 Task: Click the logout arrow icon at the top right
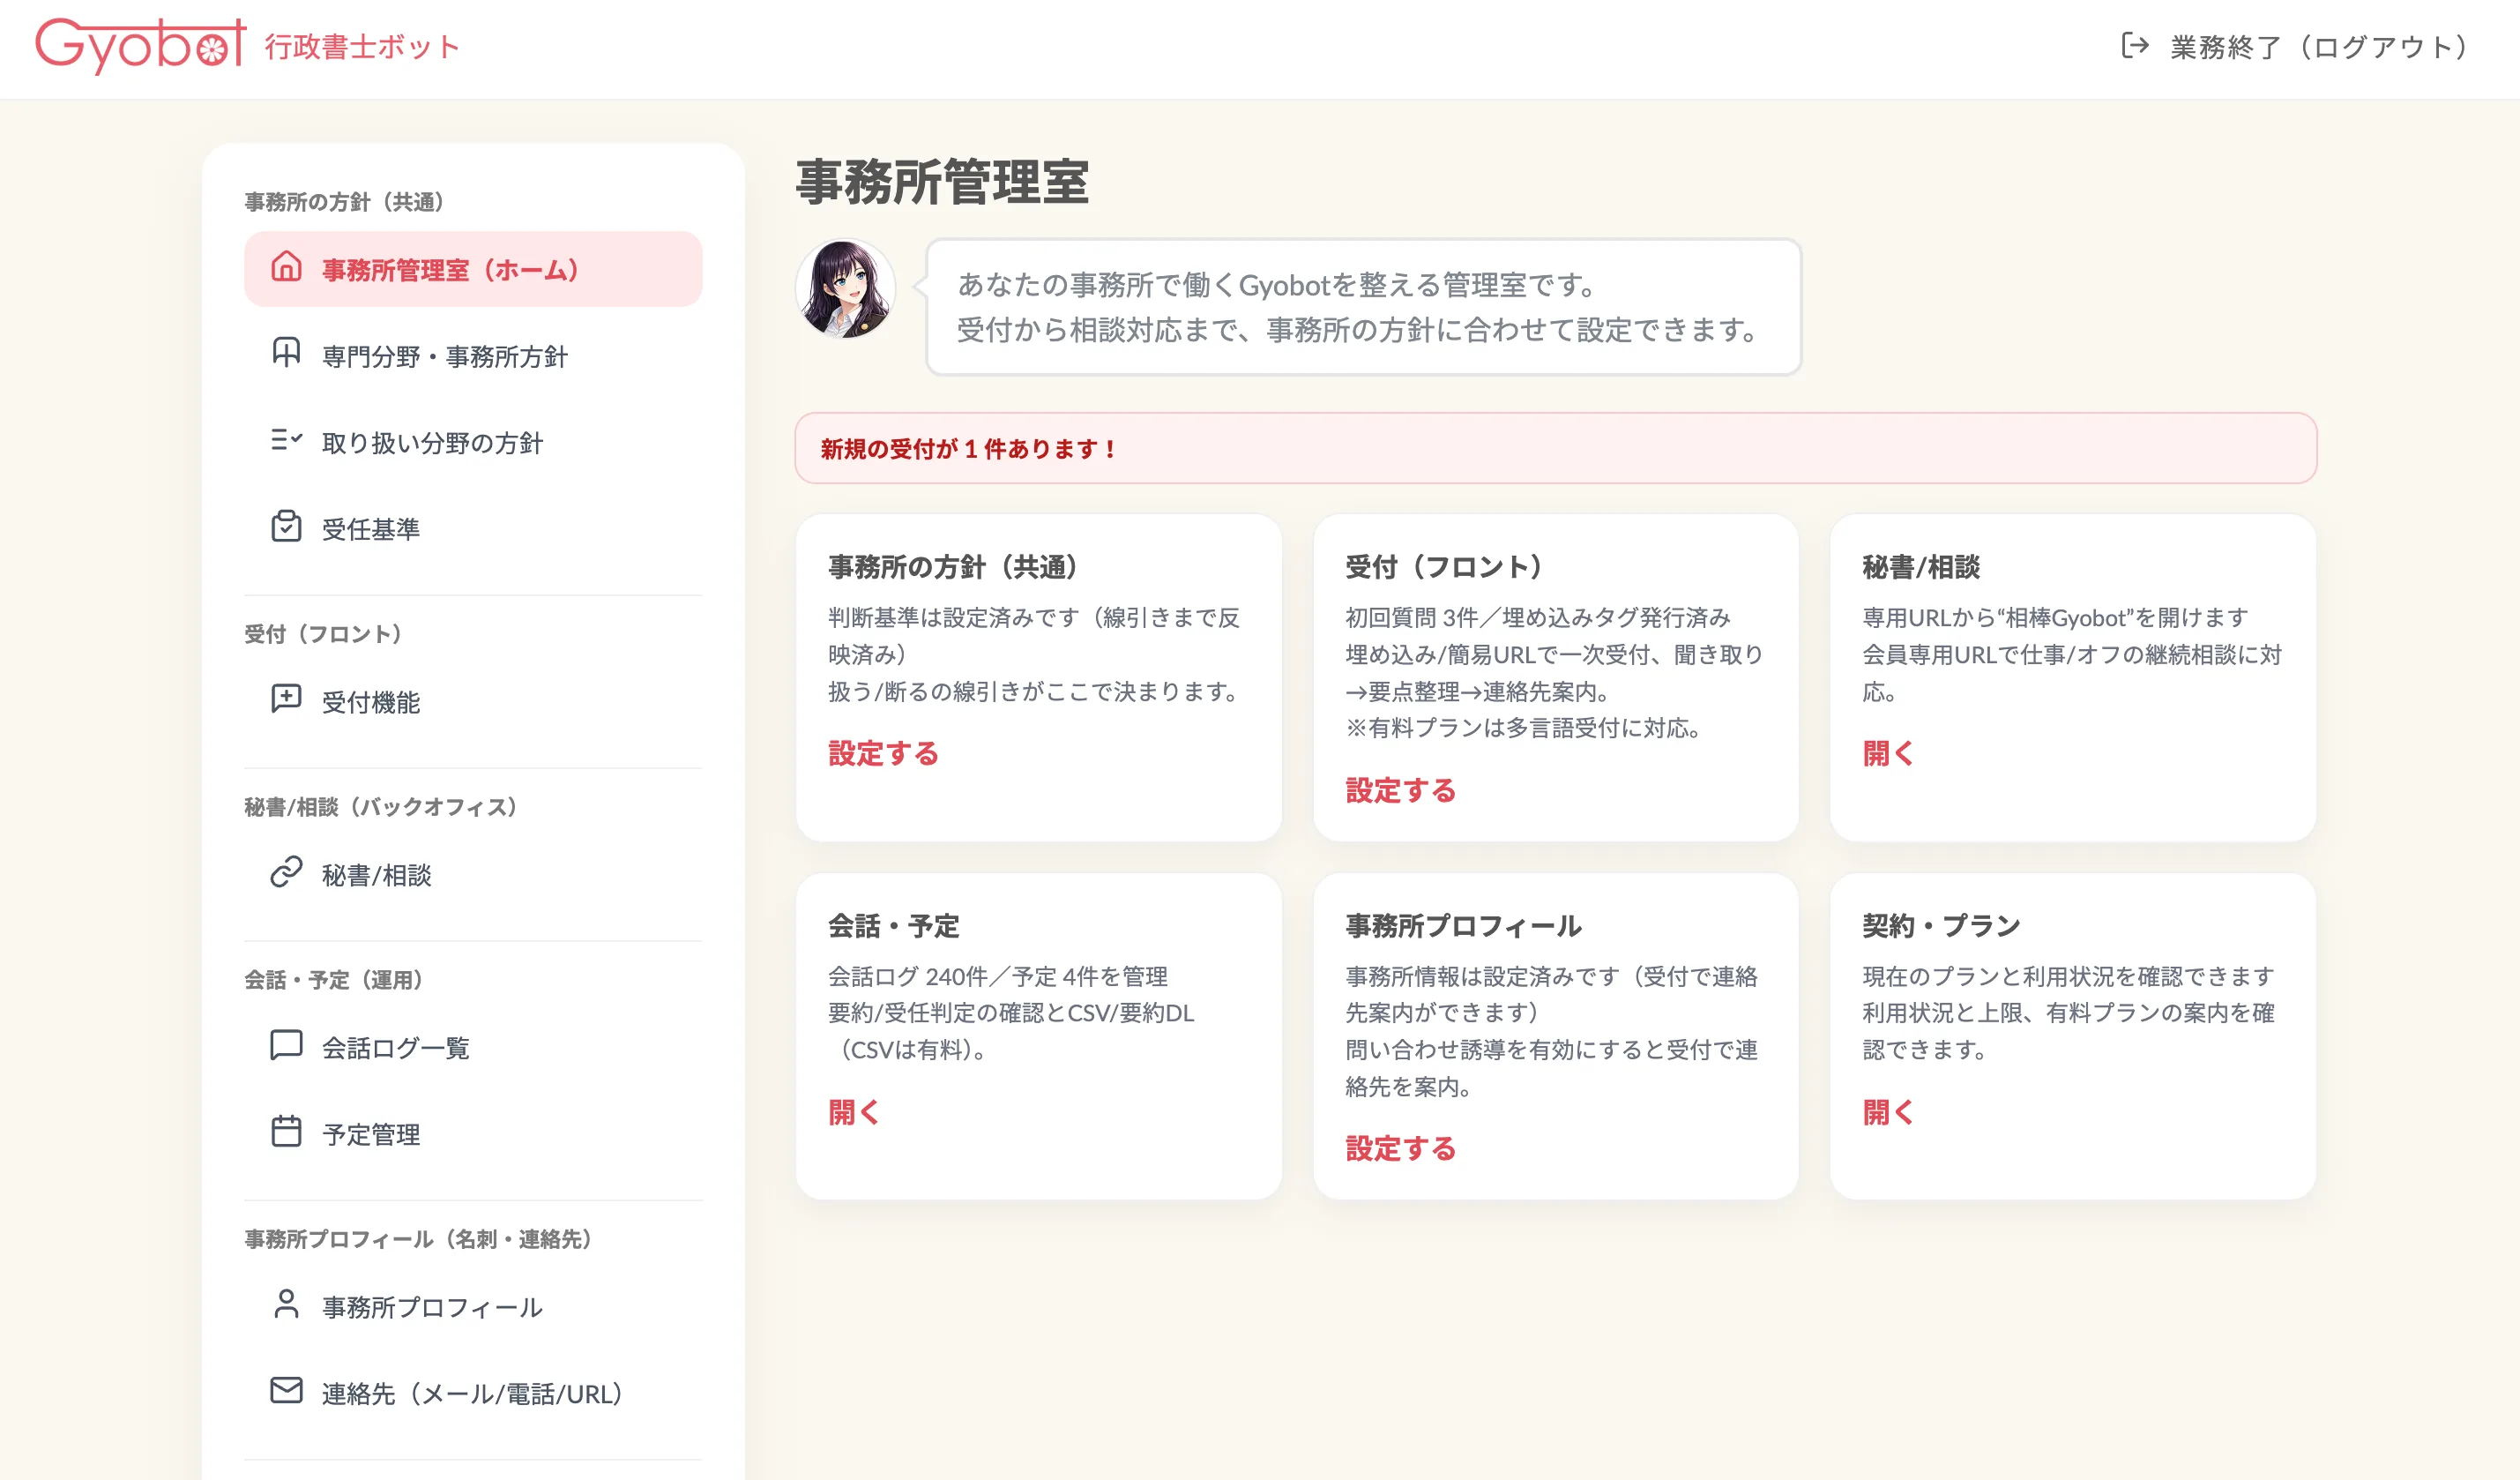click(x=2134, y=46)
